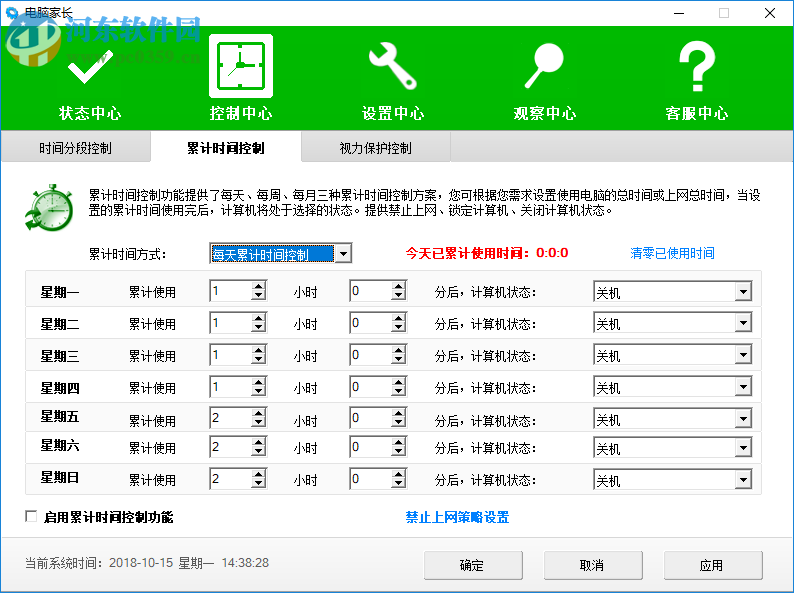Click the 今天已累计使用时间 red text

[x=487, y=253]
